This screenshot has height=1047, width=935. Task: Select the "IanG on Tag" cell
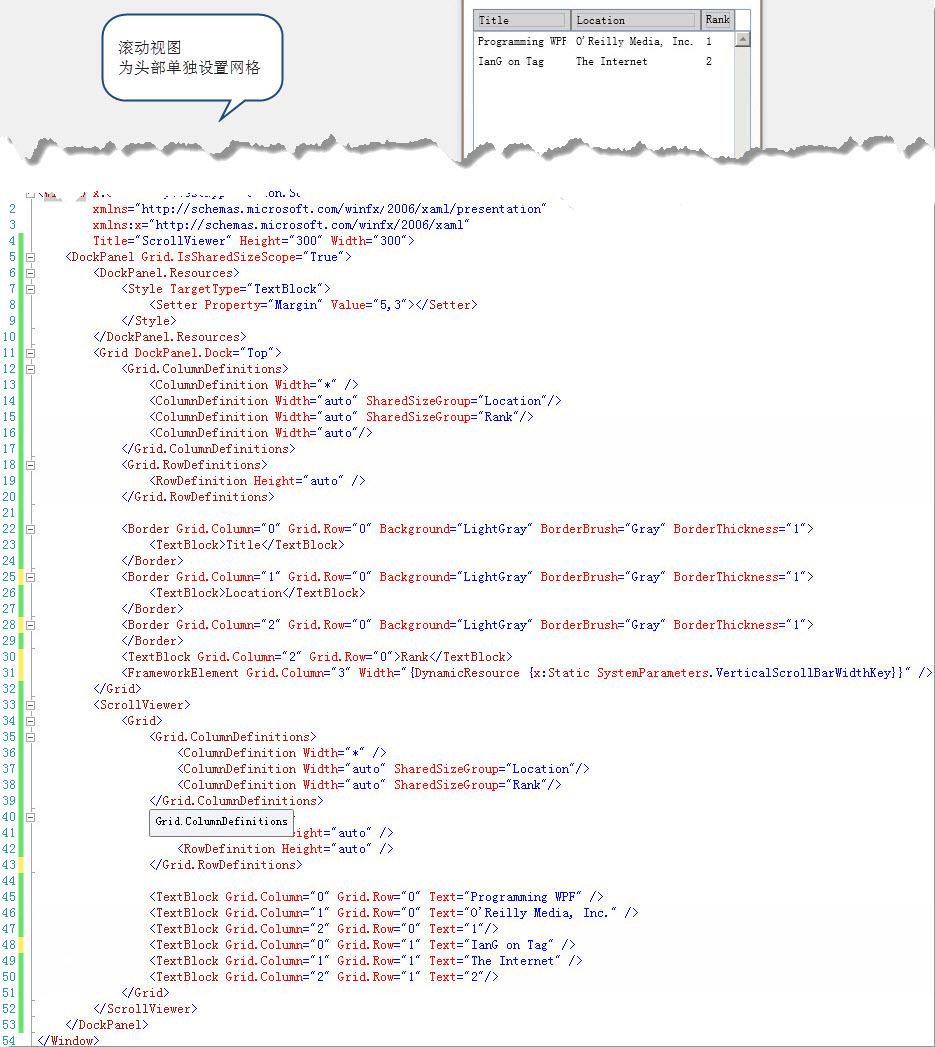(510, 61)
